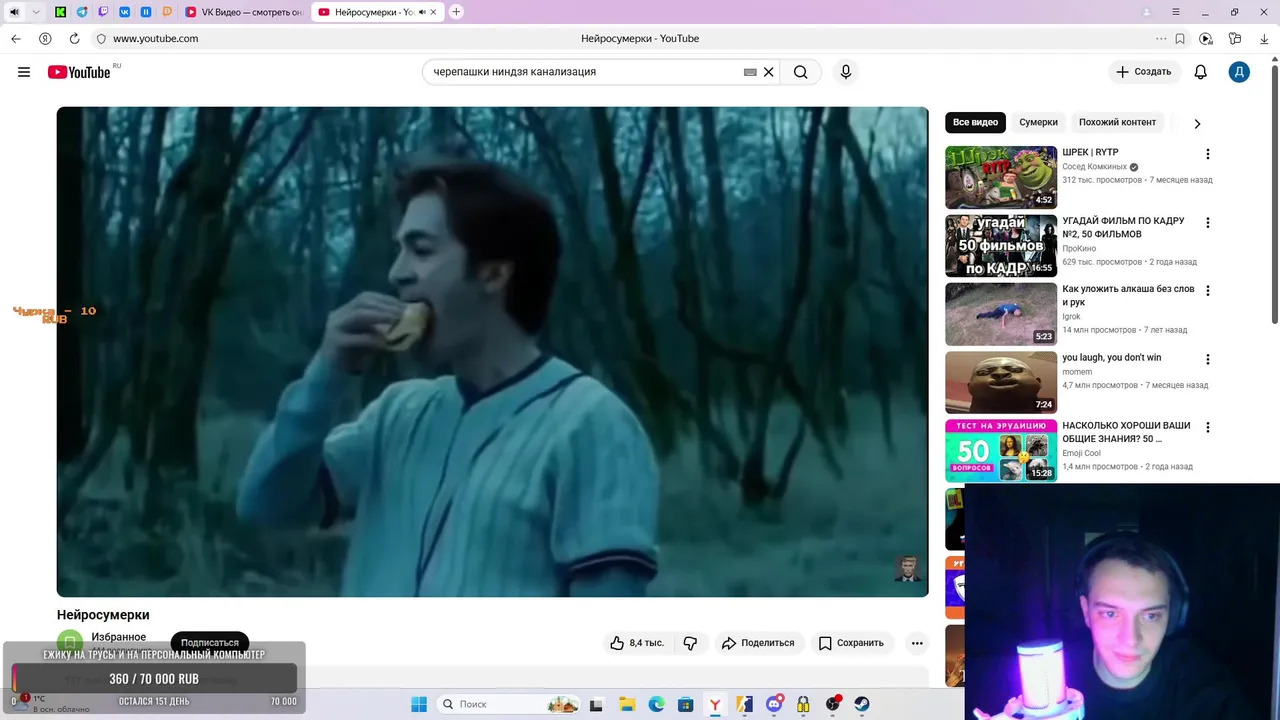The width and height of the screenshot is (1280, 720).
Task: Run the search with the magnifier button
Action: click(801, 72)
